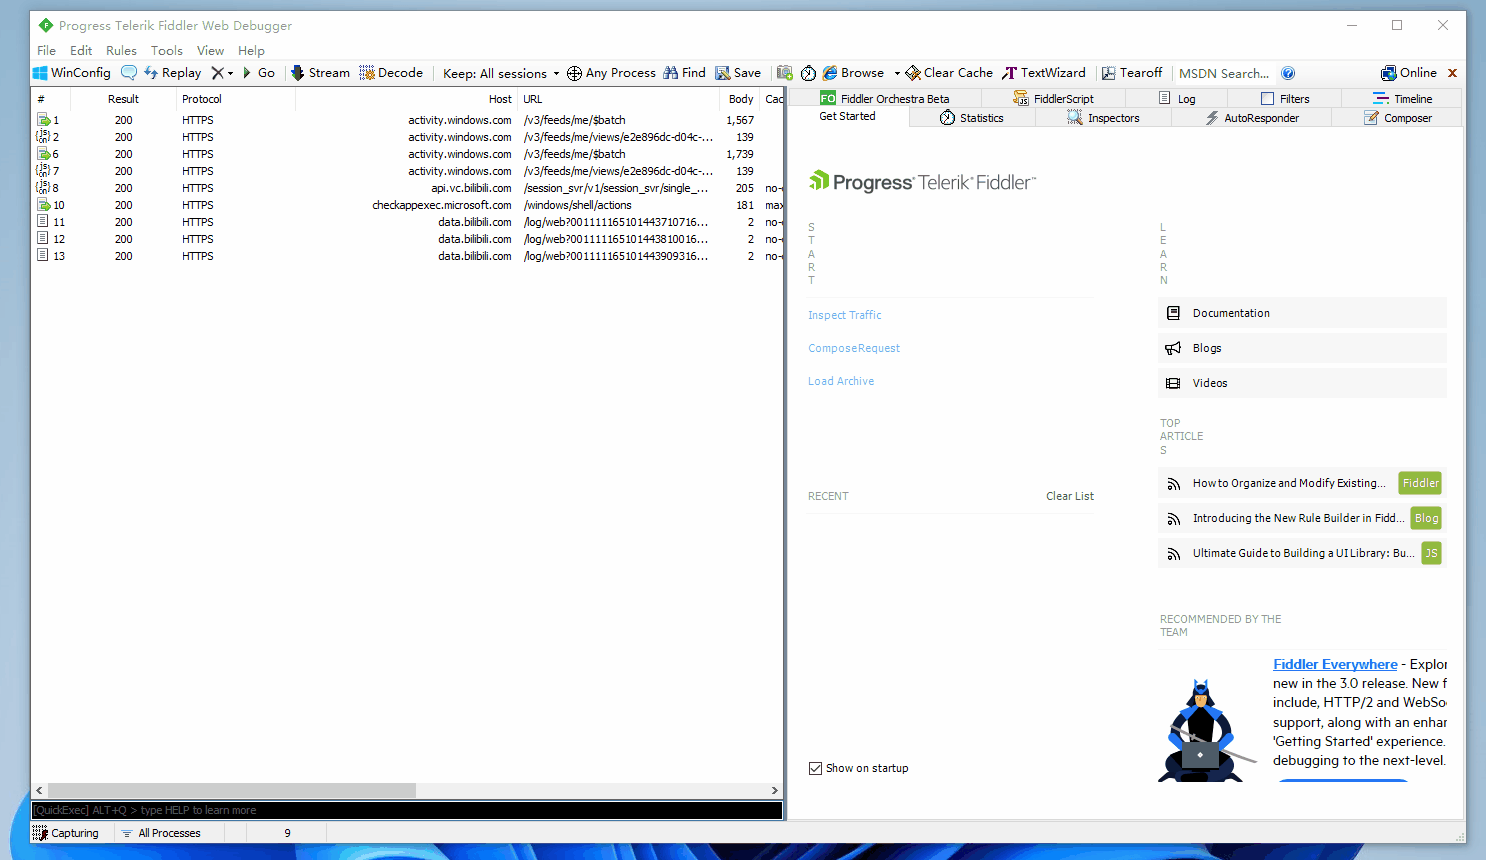Click Tearoff to detach inspectors
Viewport: 1486px width, 860px height.
(x=1132, y=73)
